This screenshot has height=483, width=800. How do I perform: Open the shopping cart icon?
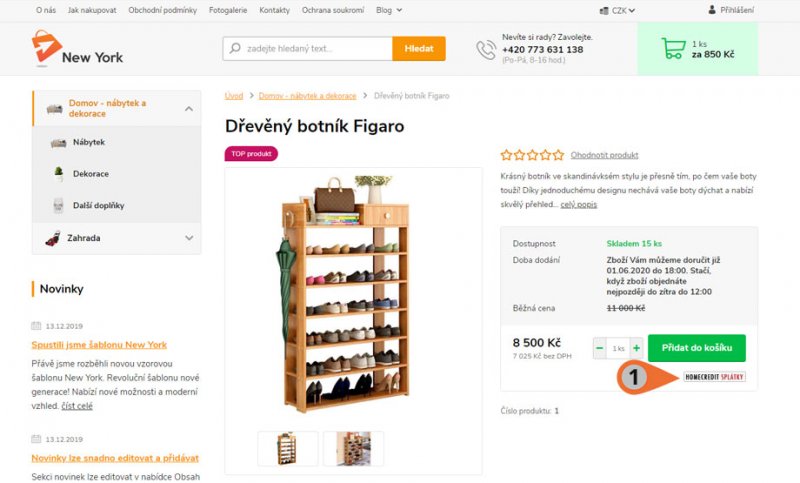(x=673, y=48)
